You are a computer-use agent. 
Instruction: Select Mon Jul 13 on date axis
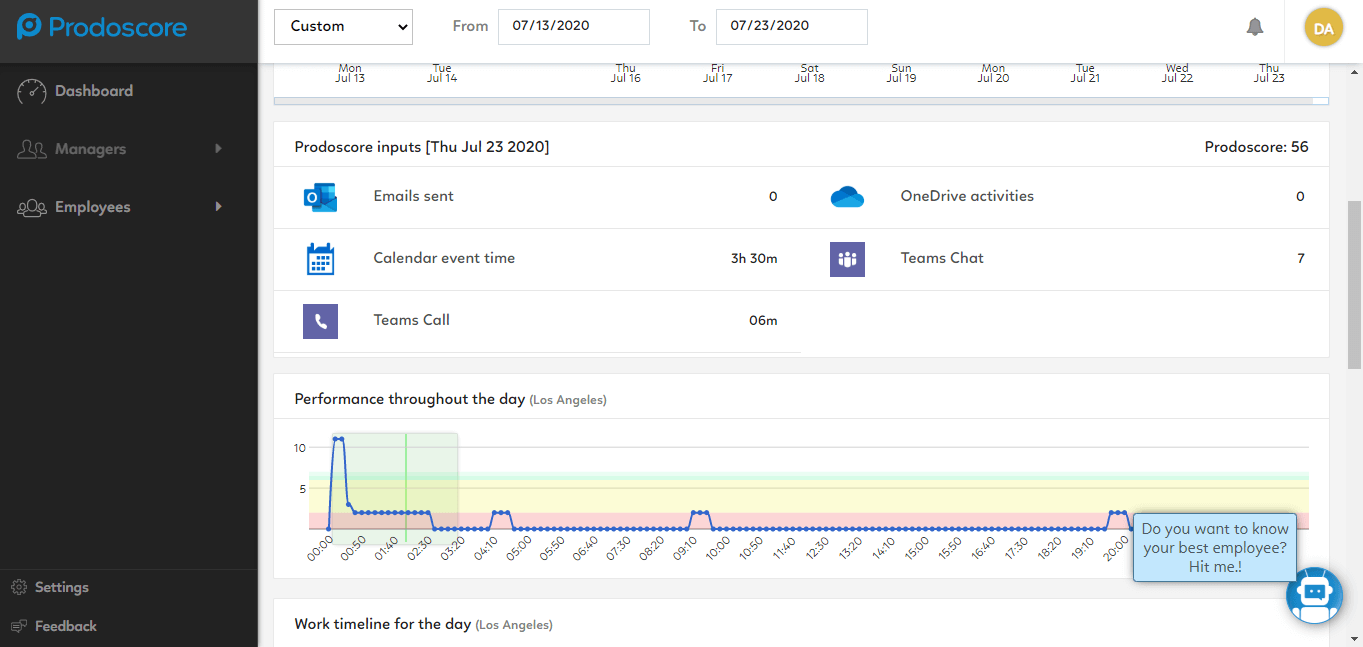[351, 73]
